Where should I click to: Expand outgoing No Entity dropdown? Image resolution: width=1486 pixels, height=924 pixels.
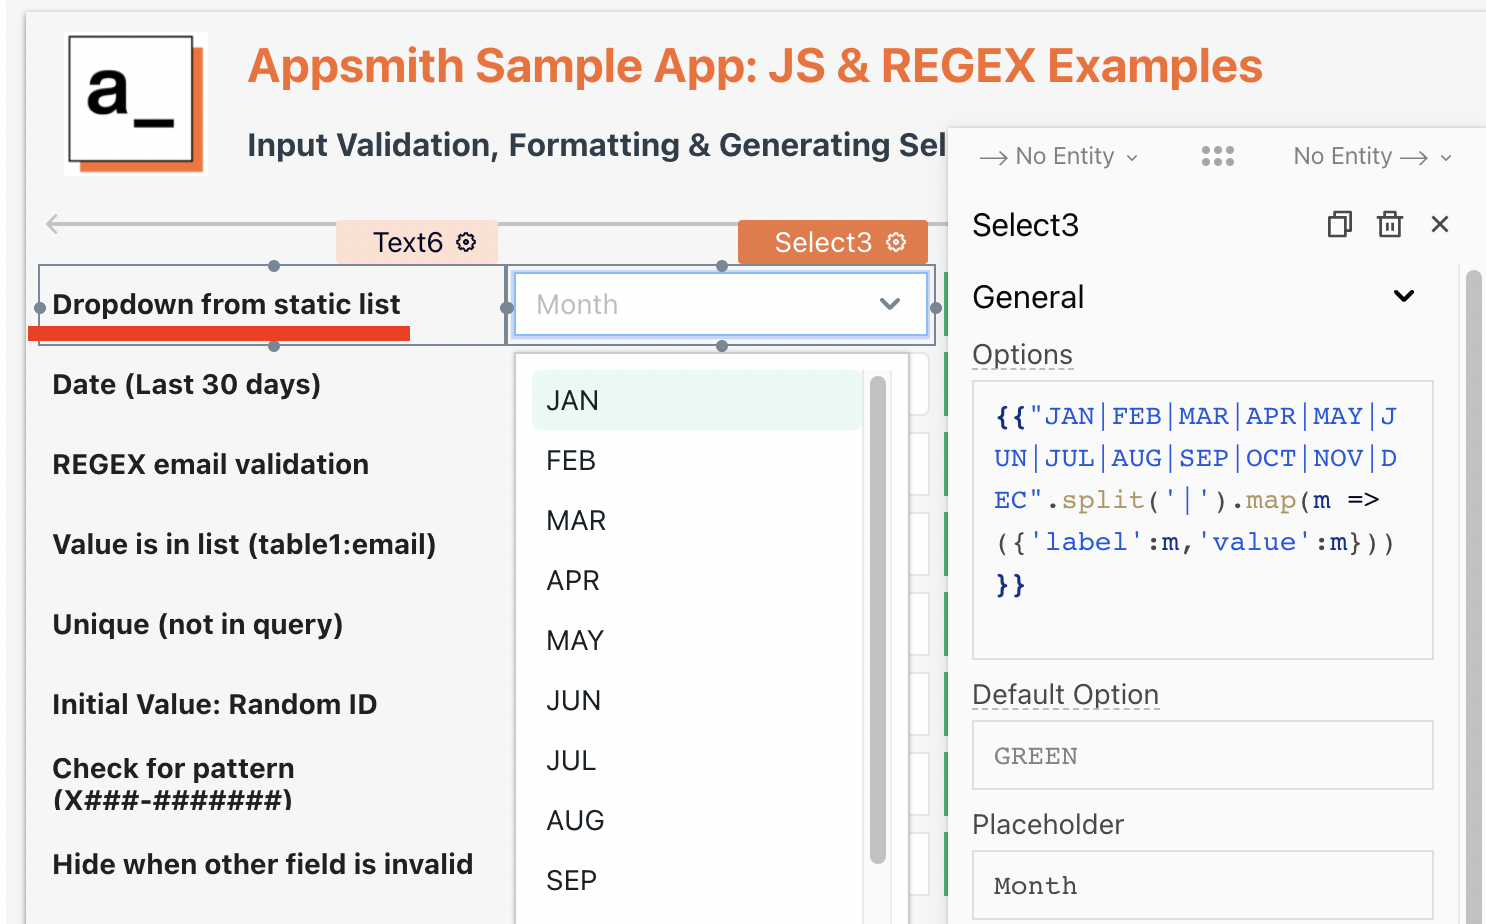(x=1371, y=157)
